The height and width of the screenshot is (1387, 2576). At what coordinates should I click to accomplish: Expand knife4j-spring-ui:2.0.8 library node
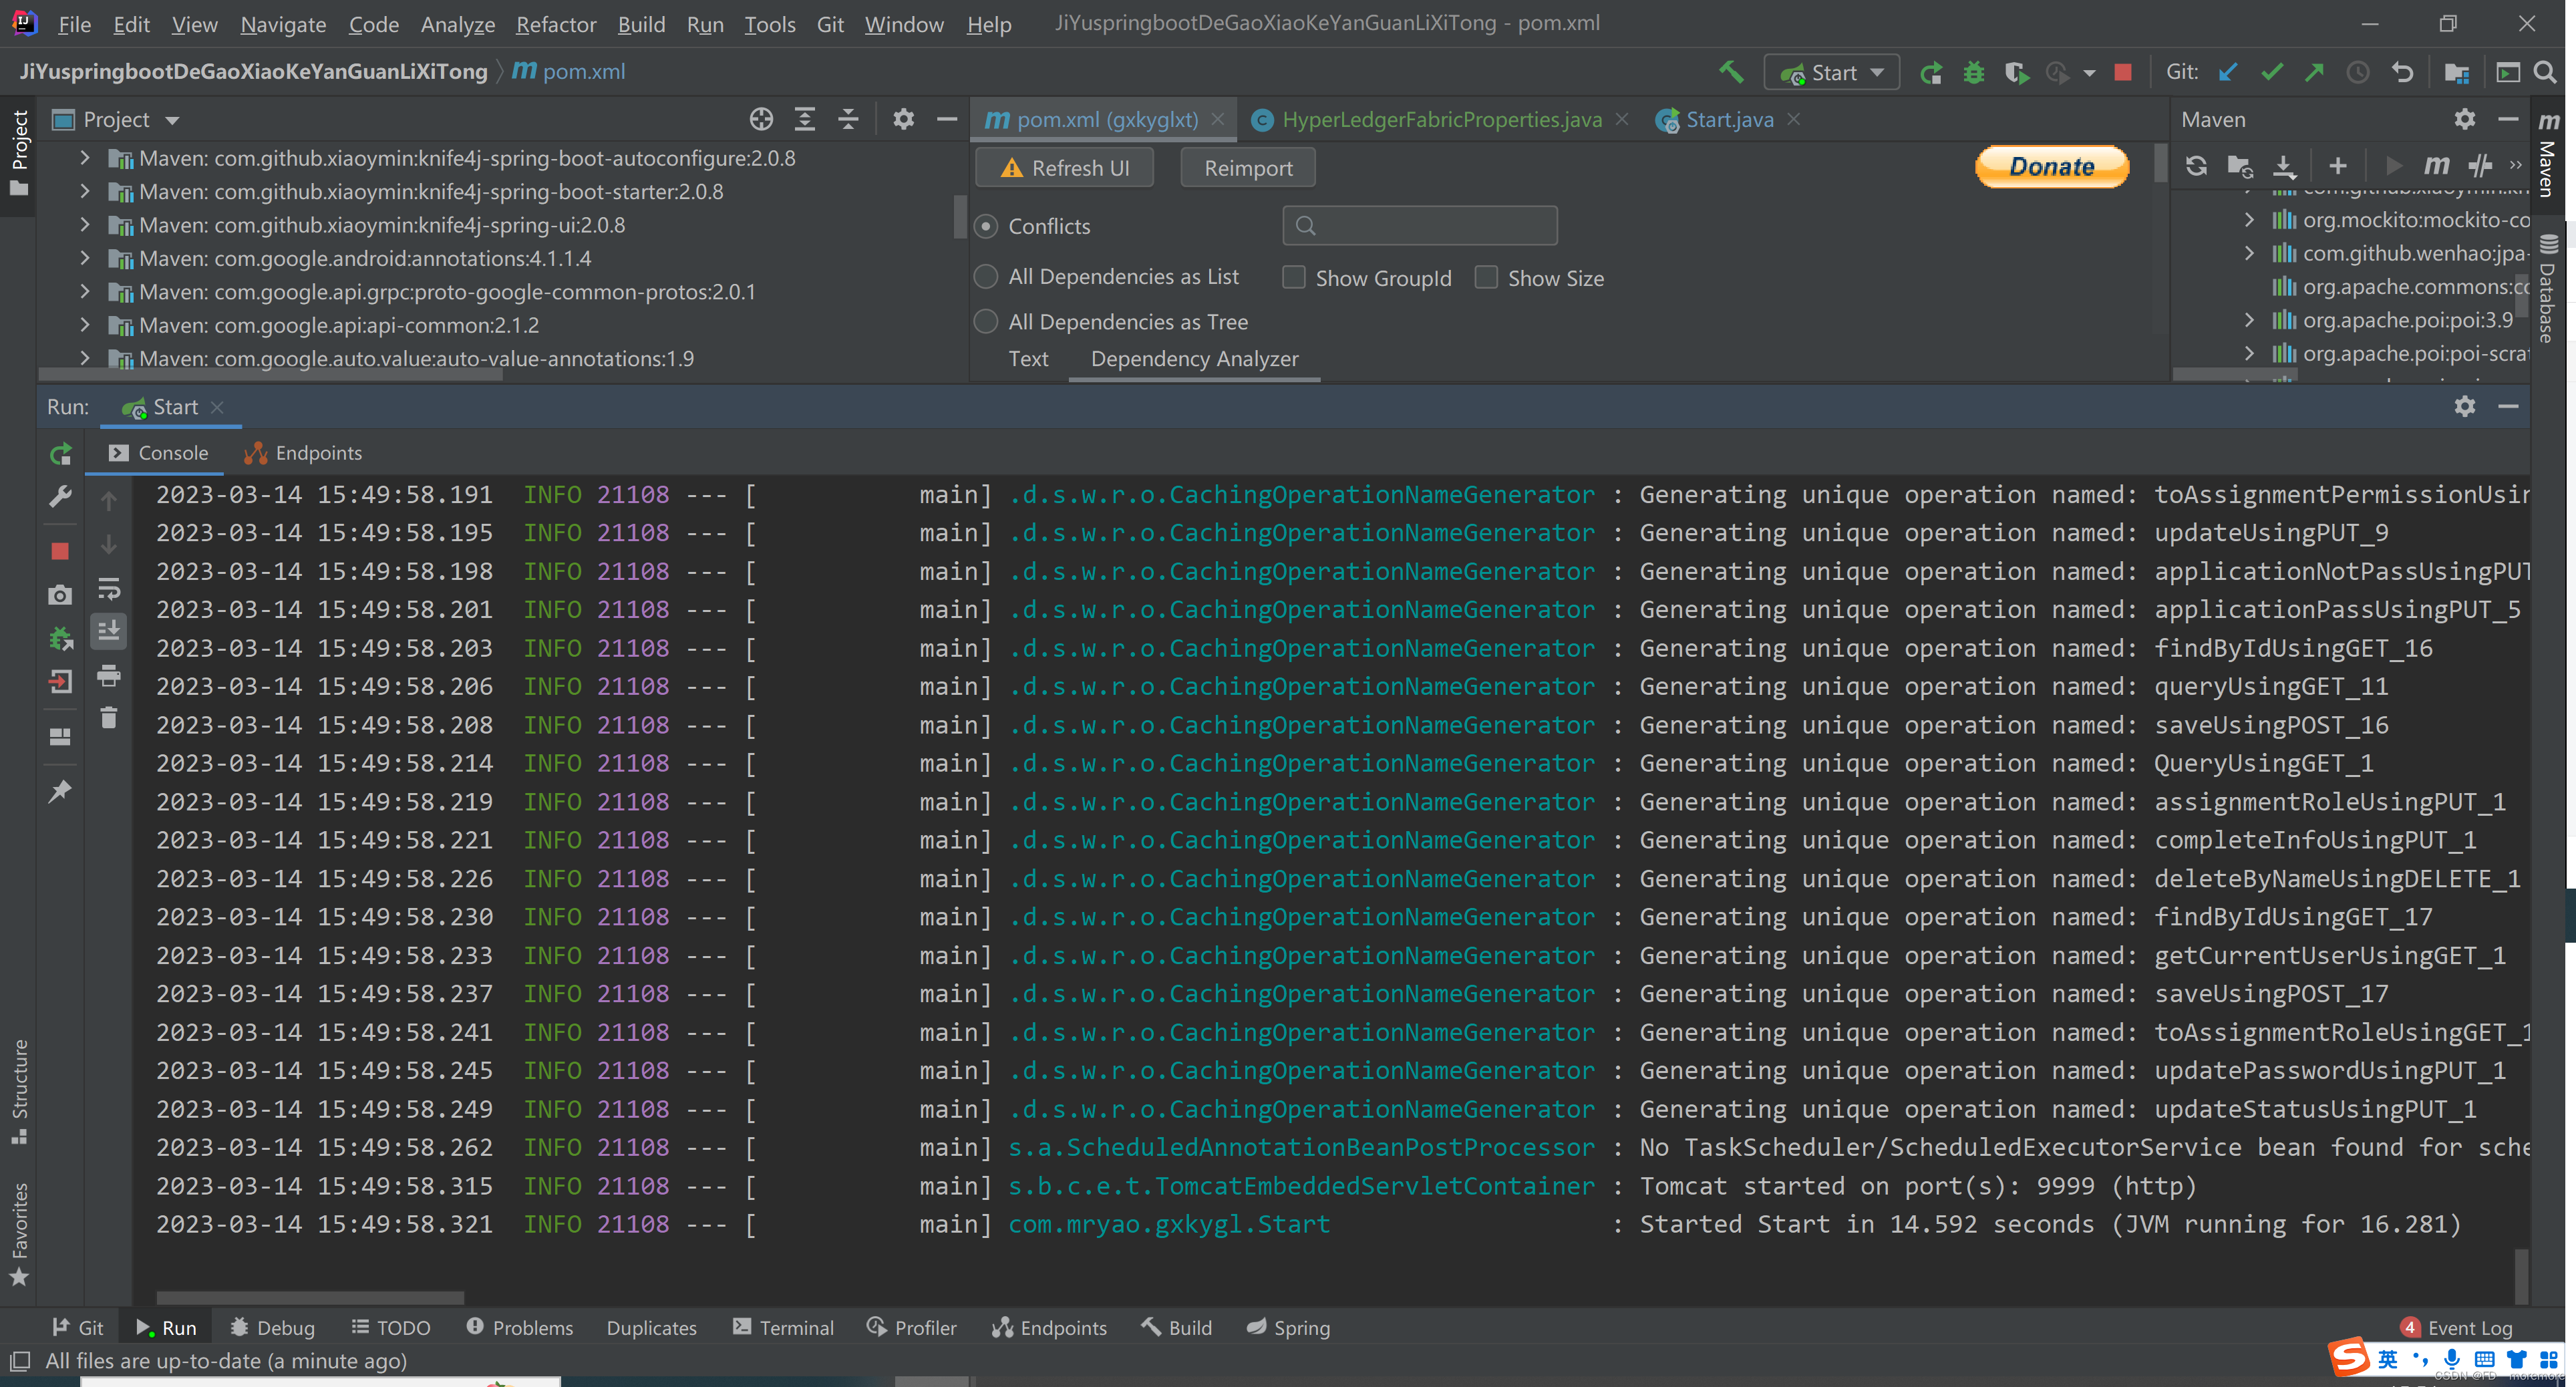85,225
